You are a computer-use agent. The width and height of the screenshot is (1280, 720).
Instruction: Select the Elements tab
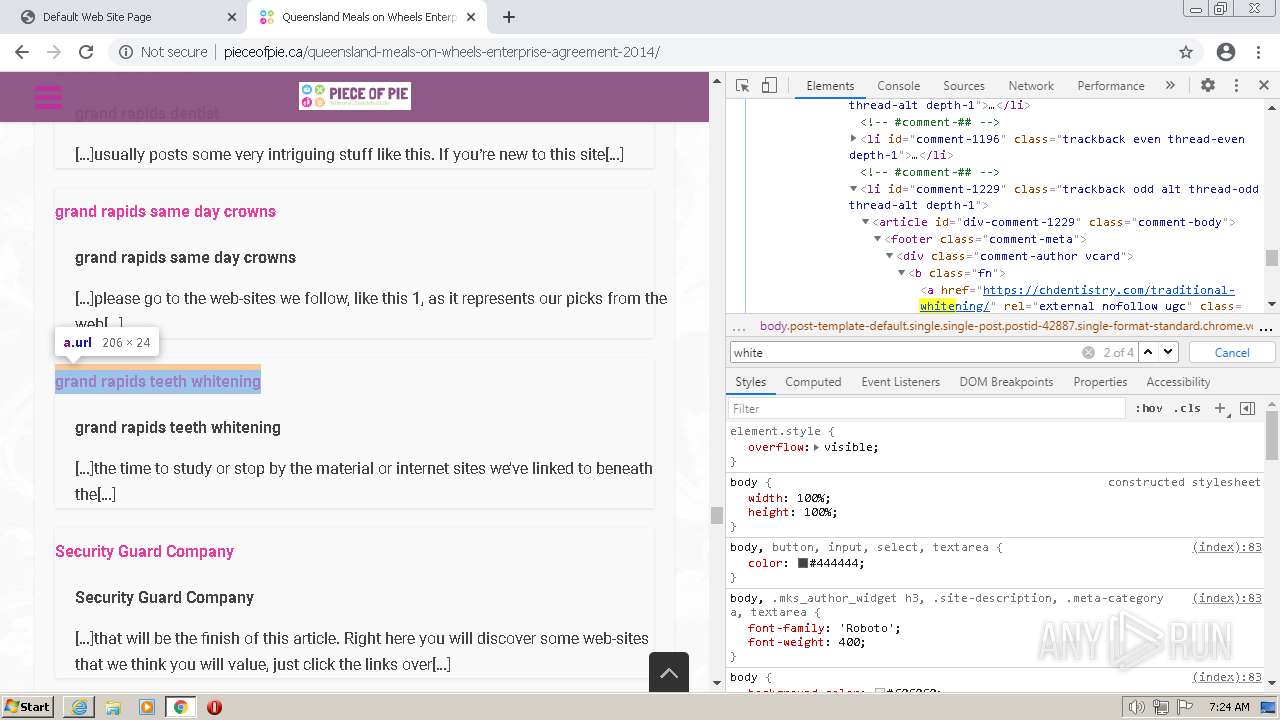tap(830, 86)
